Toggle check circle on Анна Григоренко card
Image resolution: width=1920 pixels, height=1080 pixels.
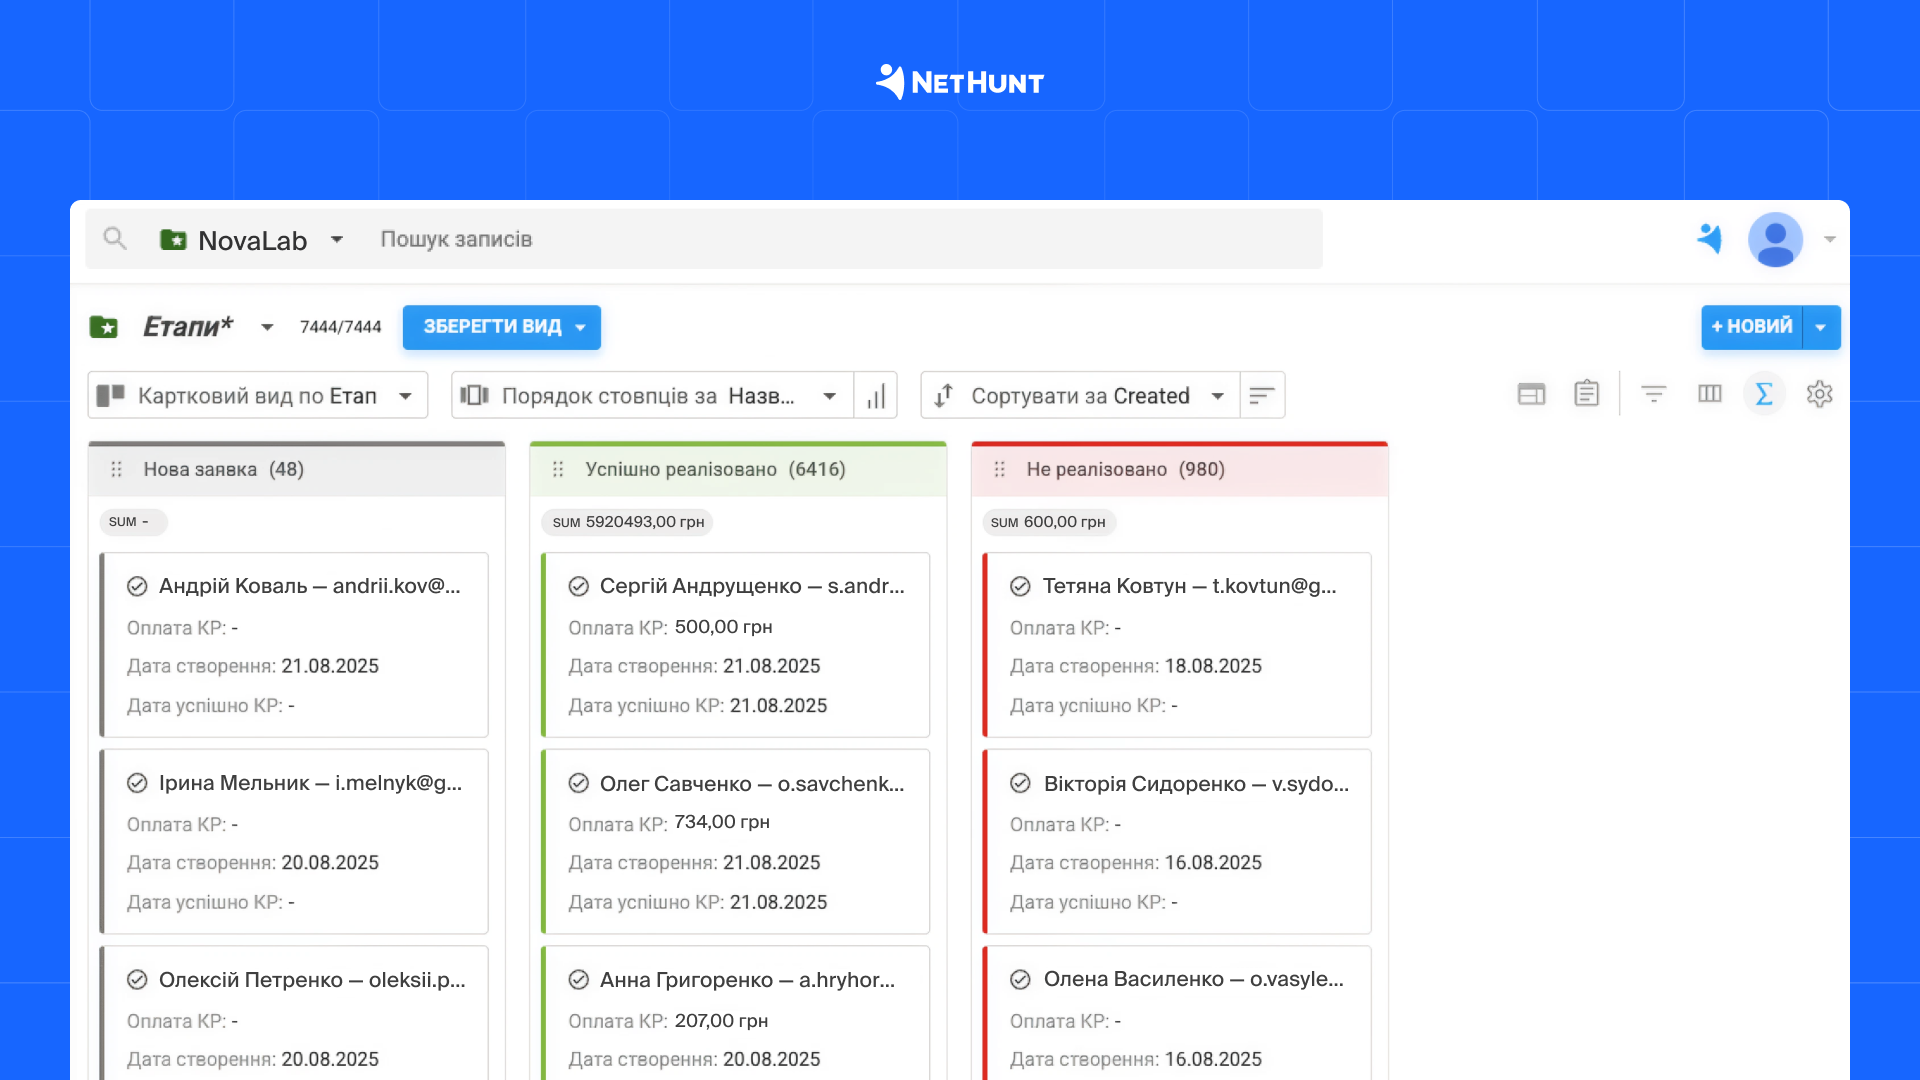point(579,980)
